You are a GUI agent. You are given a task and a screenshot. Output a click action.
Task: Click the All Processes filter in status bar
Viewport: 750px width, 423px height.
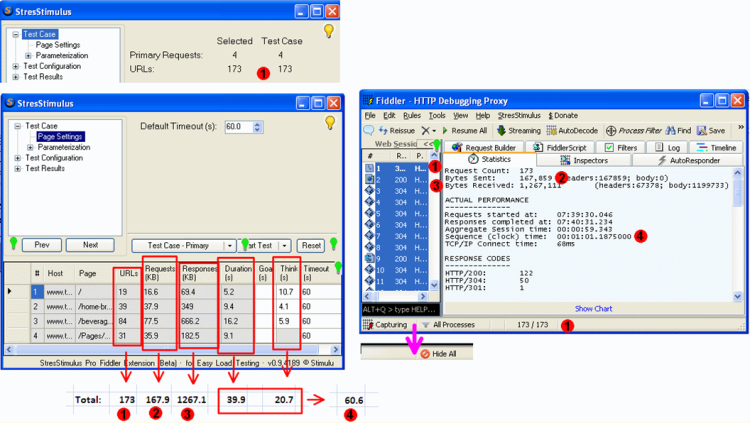pos(449,325)
